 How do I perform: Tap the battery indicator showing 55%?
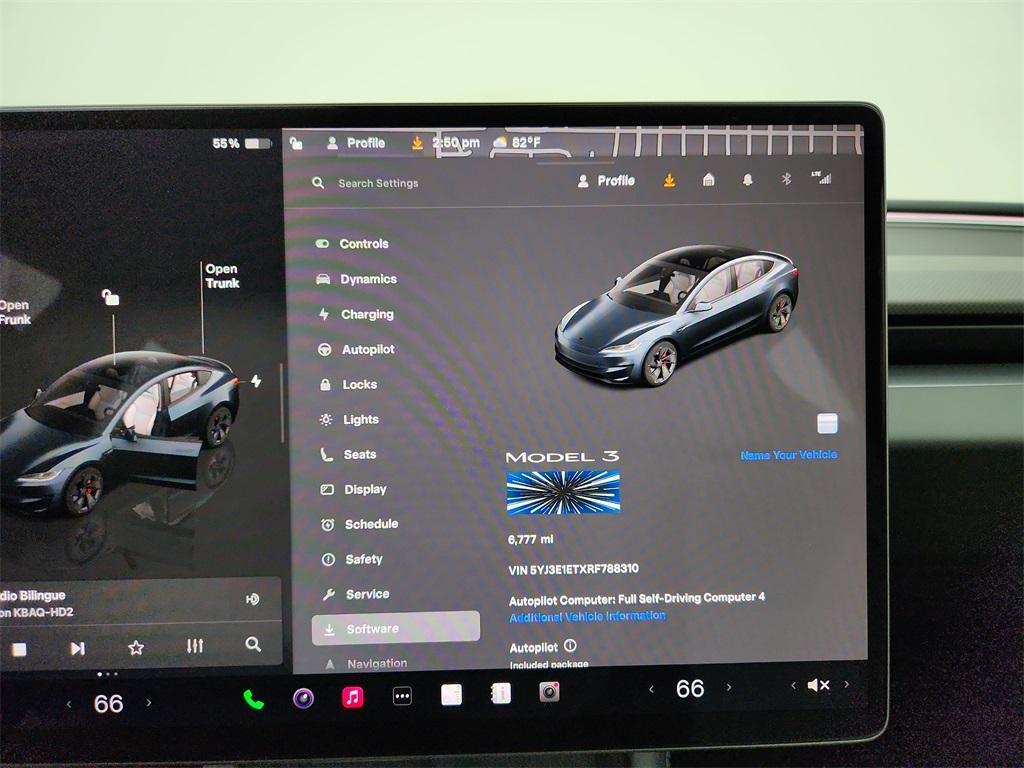[241, 143]
